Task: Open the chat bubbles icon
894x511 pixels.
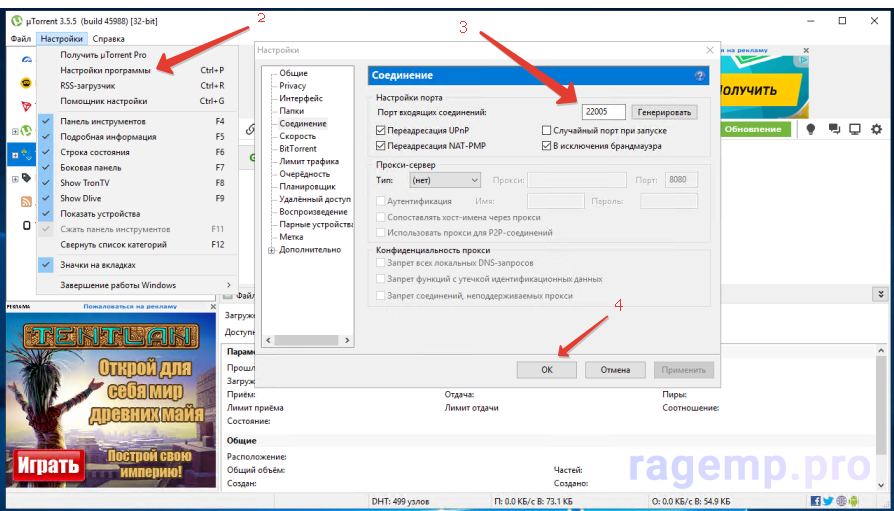Action: [834, 129]
